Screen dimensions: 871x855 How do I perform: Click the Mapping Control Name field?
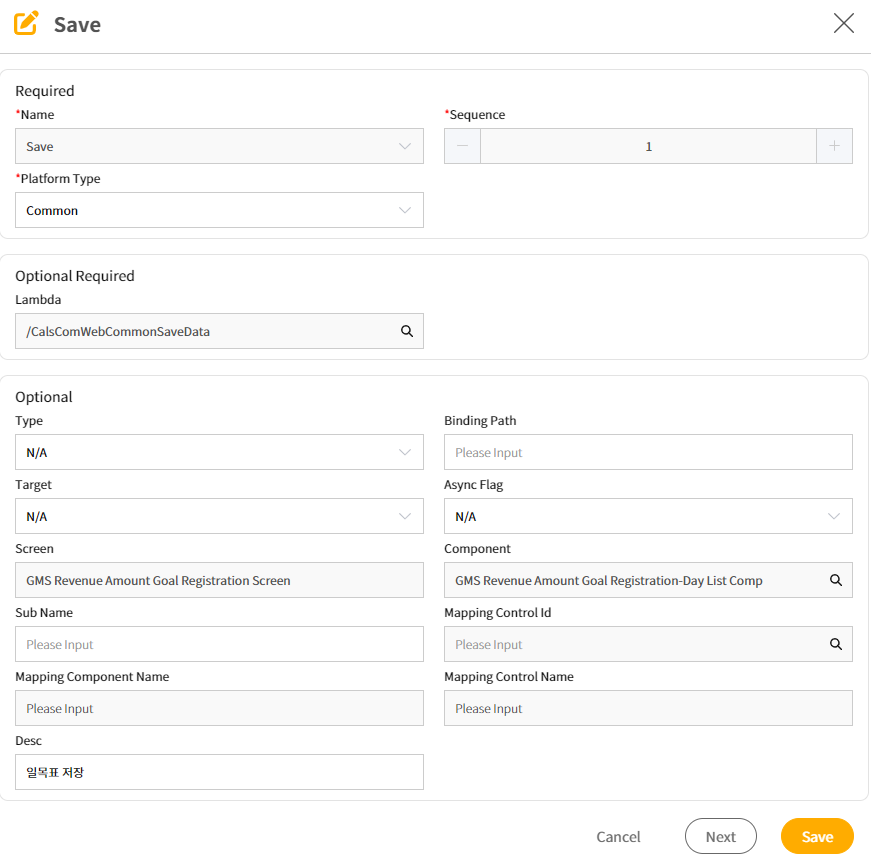648,708
